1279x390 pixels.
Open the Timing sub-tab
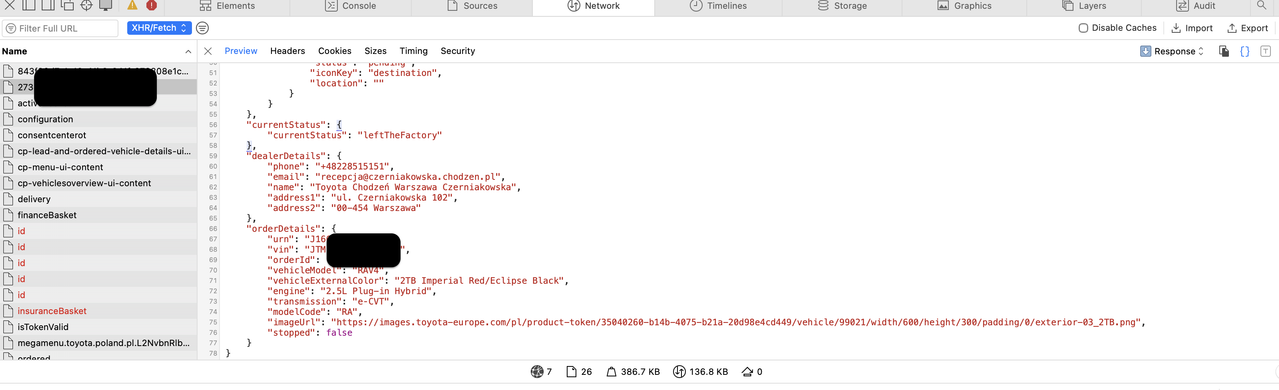[x=414, y=51]
